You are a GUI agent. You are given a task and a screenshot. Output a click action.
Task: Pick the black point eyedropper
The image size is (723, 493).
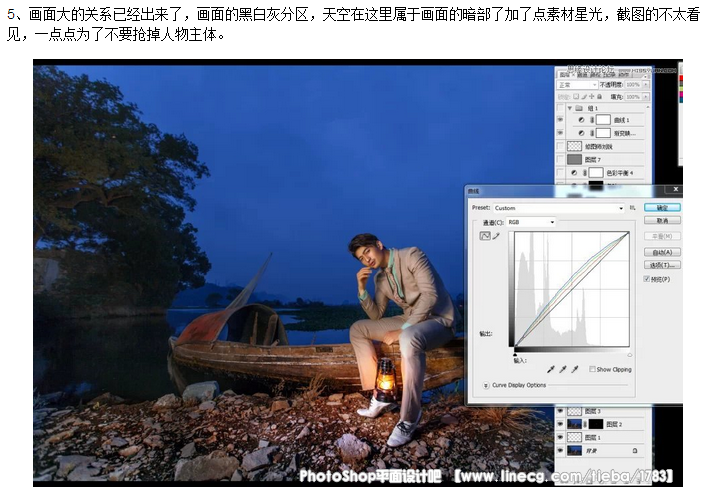coord(550,369)
